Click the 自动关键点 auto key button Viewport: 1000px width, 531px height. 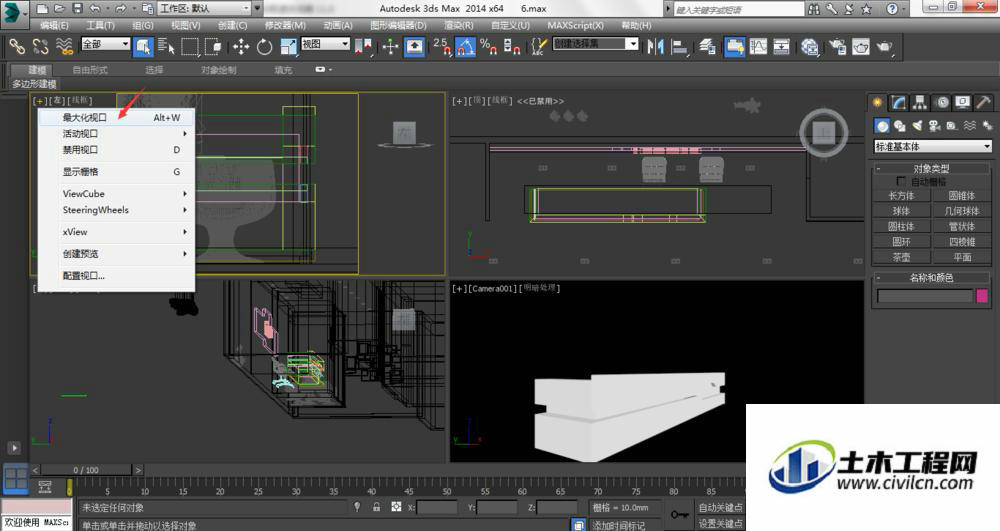click(721, 507)
